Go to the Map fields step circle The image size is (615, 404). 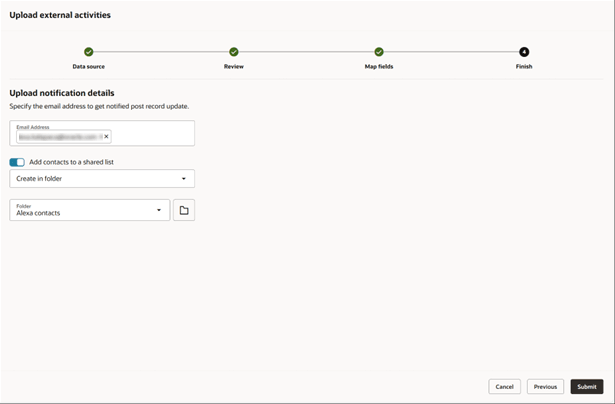coord(379,52)
